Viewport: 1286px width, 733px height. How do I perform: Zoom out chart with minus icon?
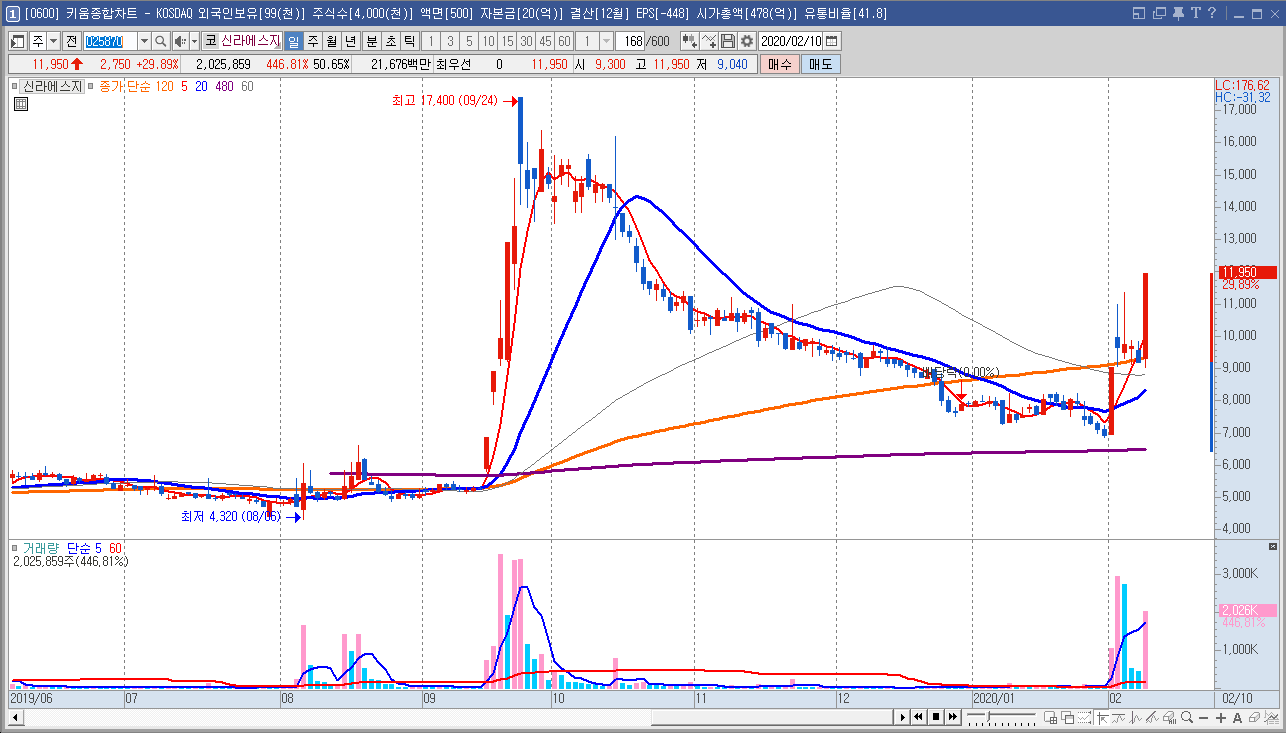(x=1203, y=717)
